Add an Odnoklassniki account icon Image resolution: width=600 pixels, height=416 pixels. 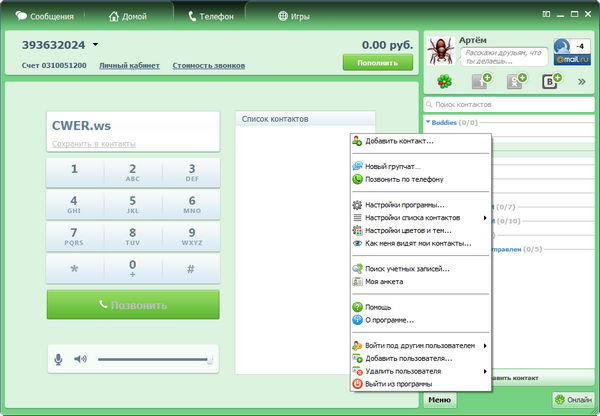(x=516, y=81)
